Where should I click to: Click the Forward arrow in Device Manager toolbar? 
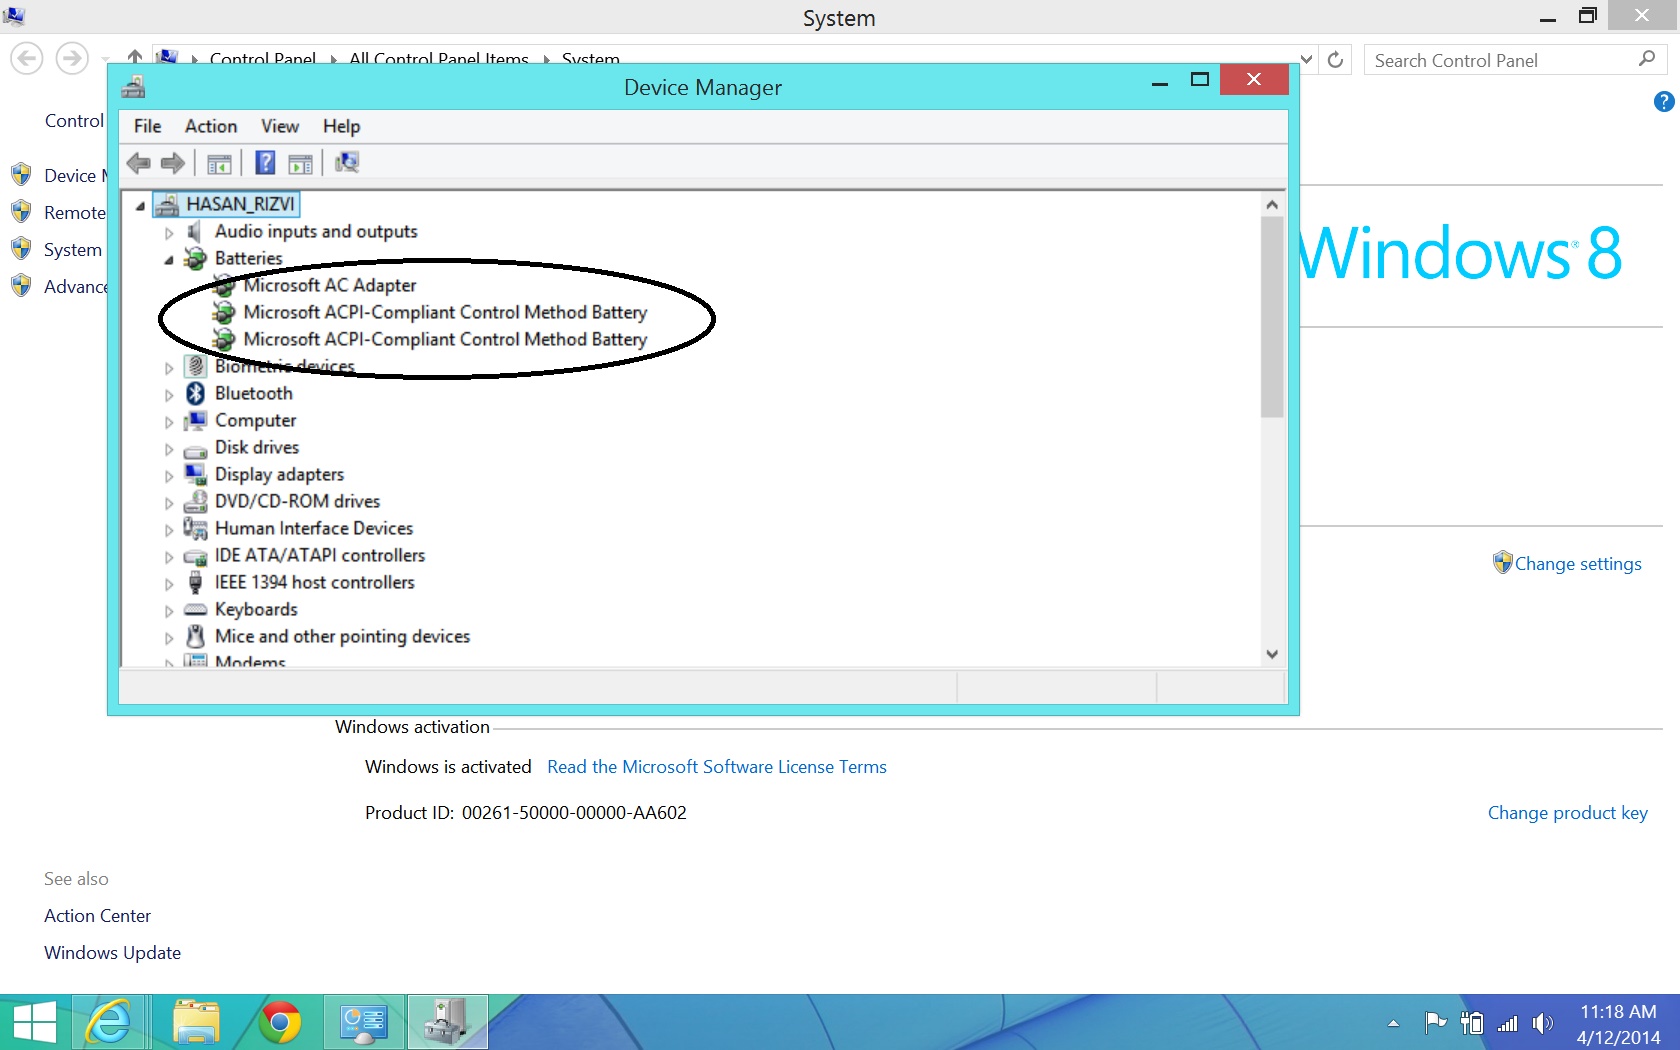point(173,163)
